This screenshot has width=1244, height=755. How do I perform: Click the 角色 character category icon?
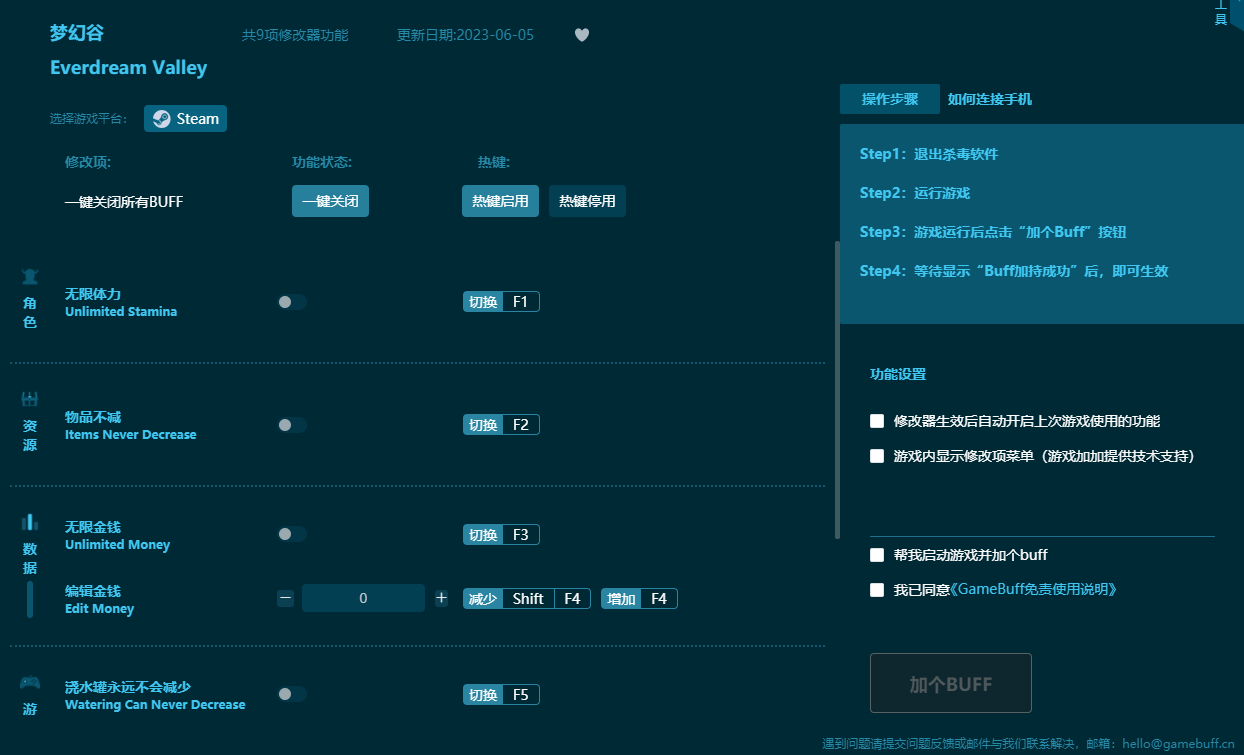click(x=30, y=277)
